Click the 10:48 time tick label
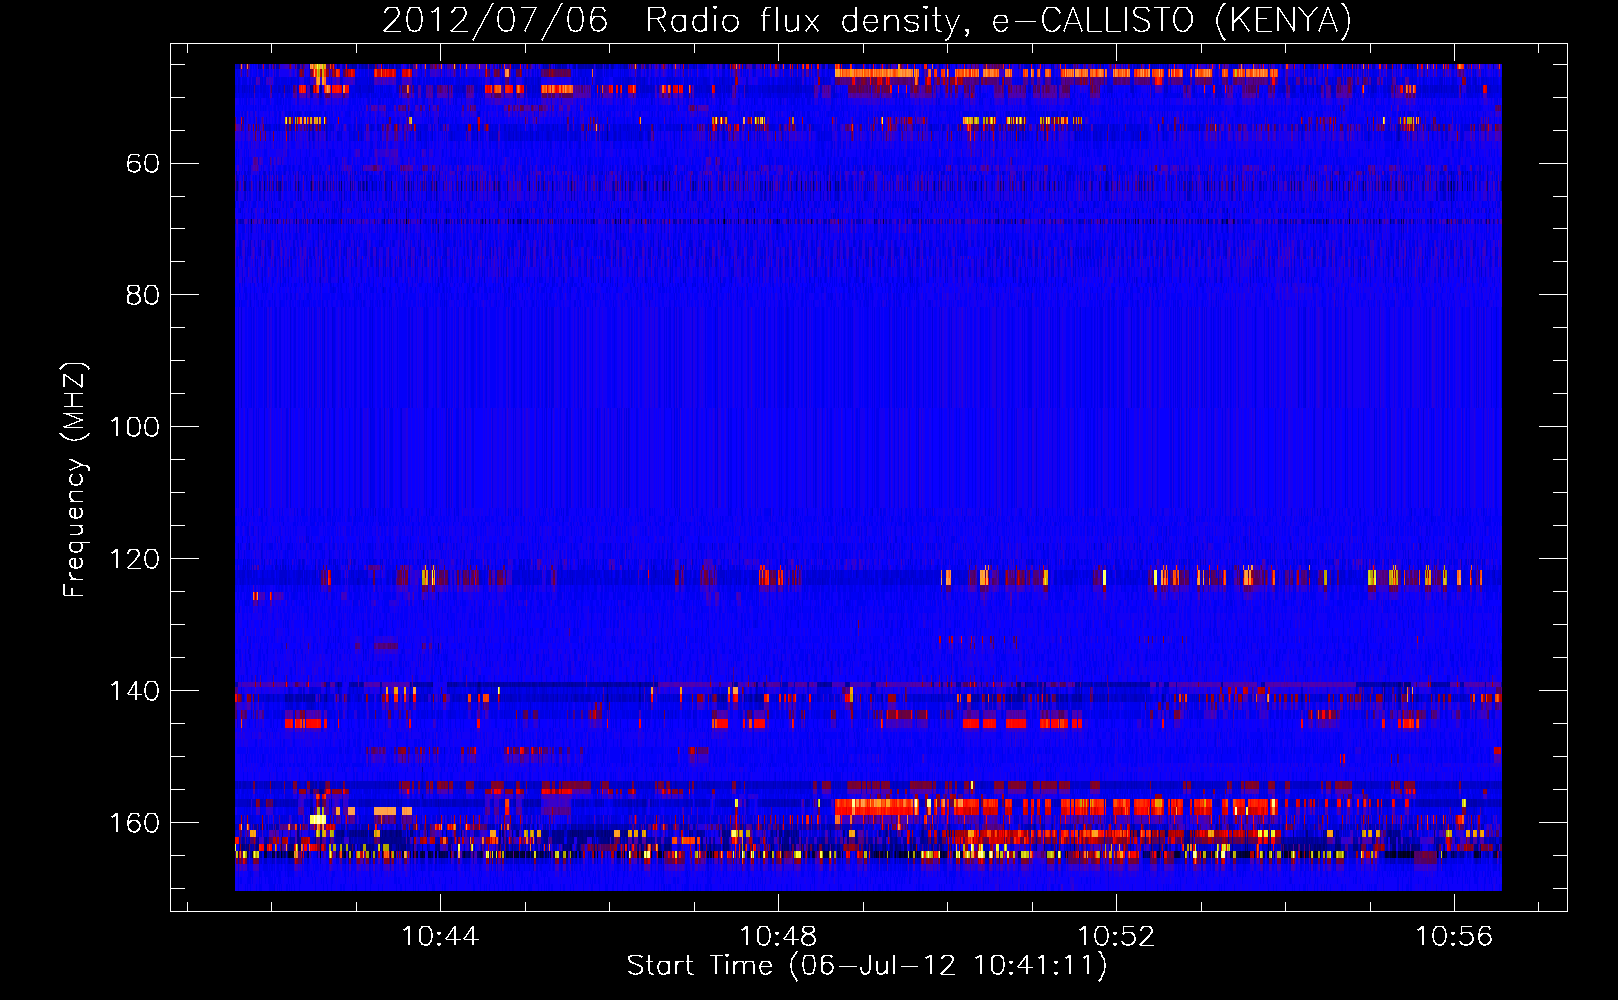The width and height of the screenshot is (1618, 1000). click(x=778, y=936)
